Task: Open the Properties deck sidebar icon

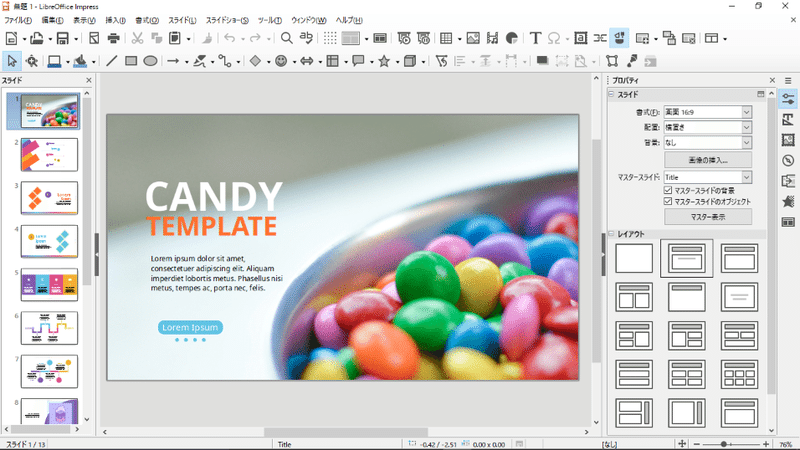Action: [788, 99]
